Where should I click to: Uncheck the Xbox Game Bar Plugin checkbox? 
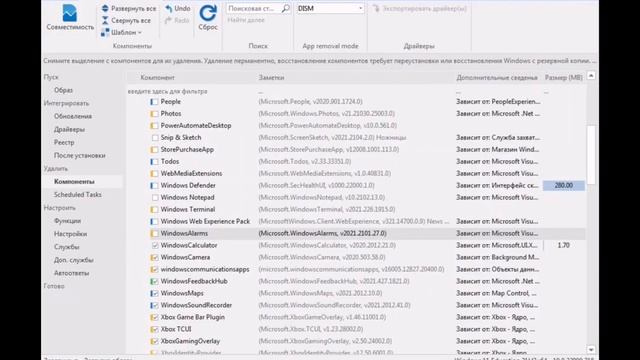154,317
